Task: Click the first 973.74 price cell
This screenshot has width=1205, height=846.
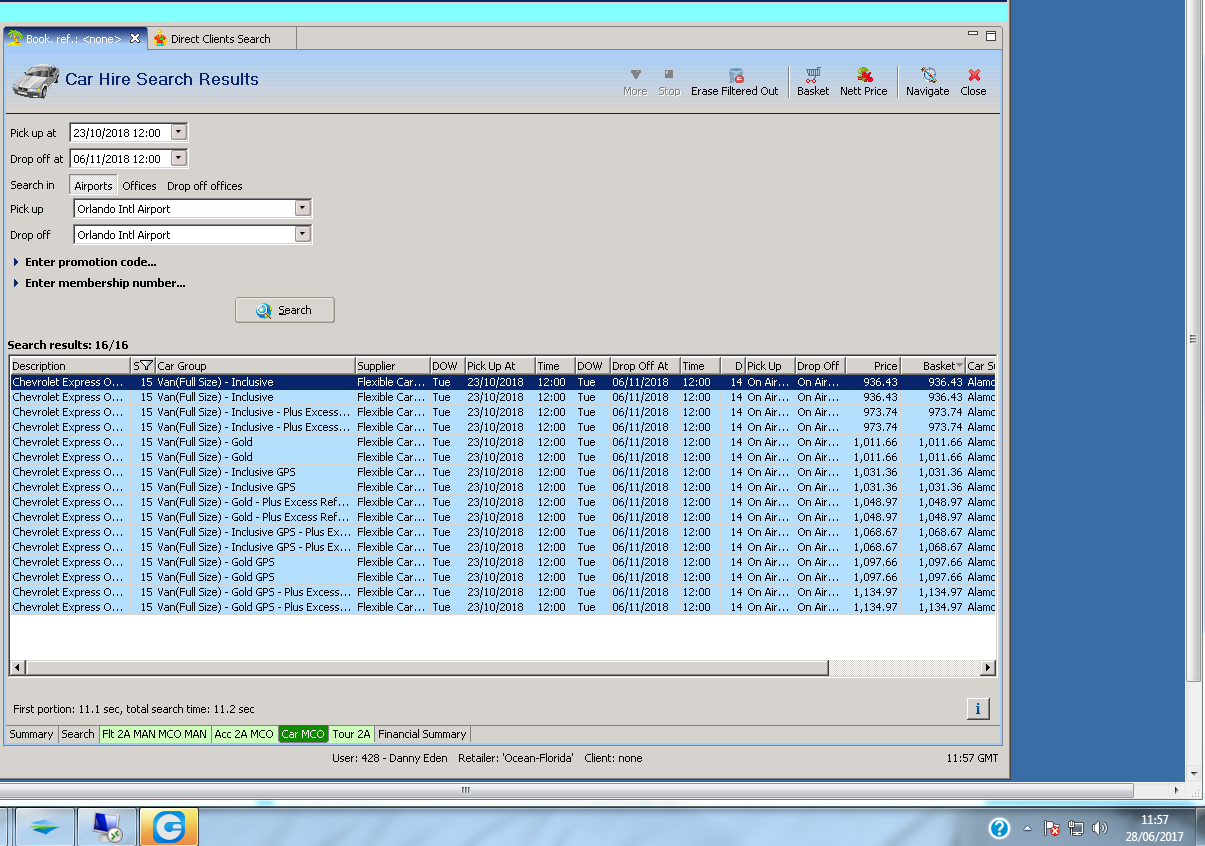Action: coord(875,412)
